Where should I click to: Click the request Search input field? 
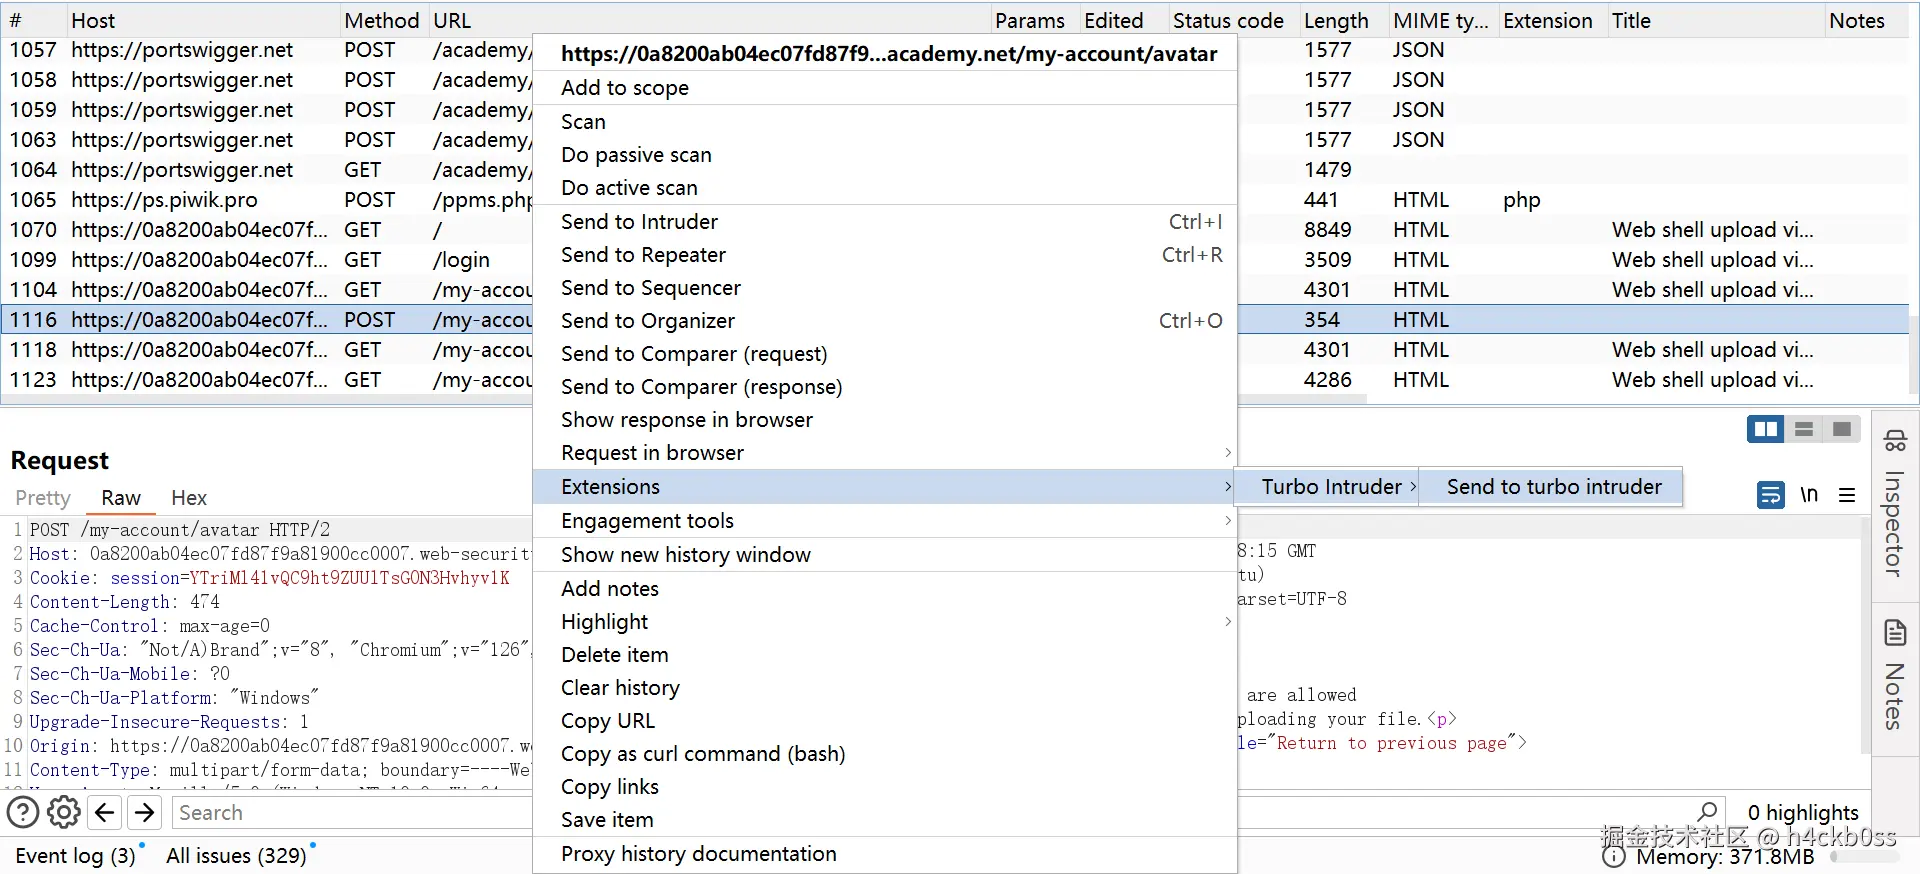(x=352, y=813)
